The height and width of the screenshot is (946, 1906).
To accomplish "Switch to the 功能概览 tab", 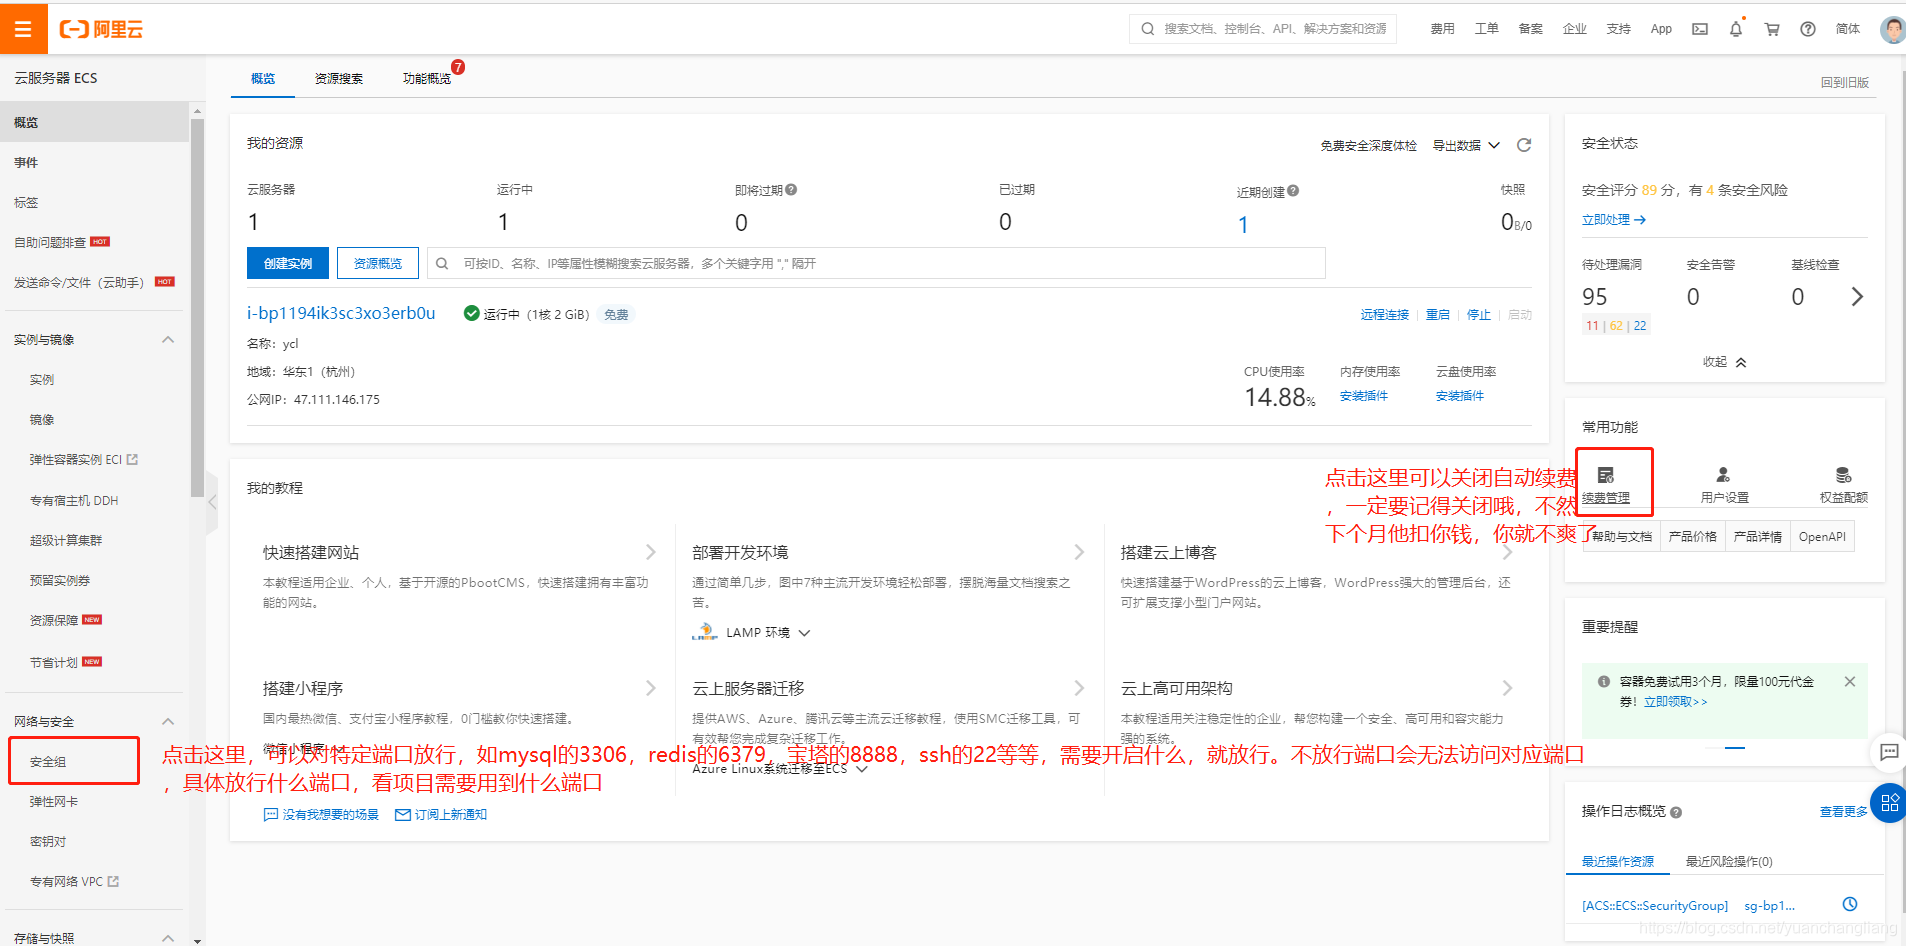I will (426, 78).
